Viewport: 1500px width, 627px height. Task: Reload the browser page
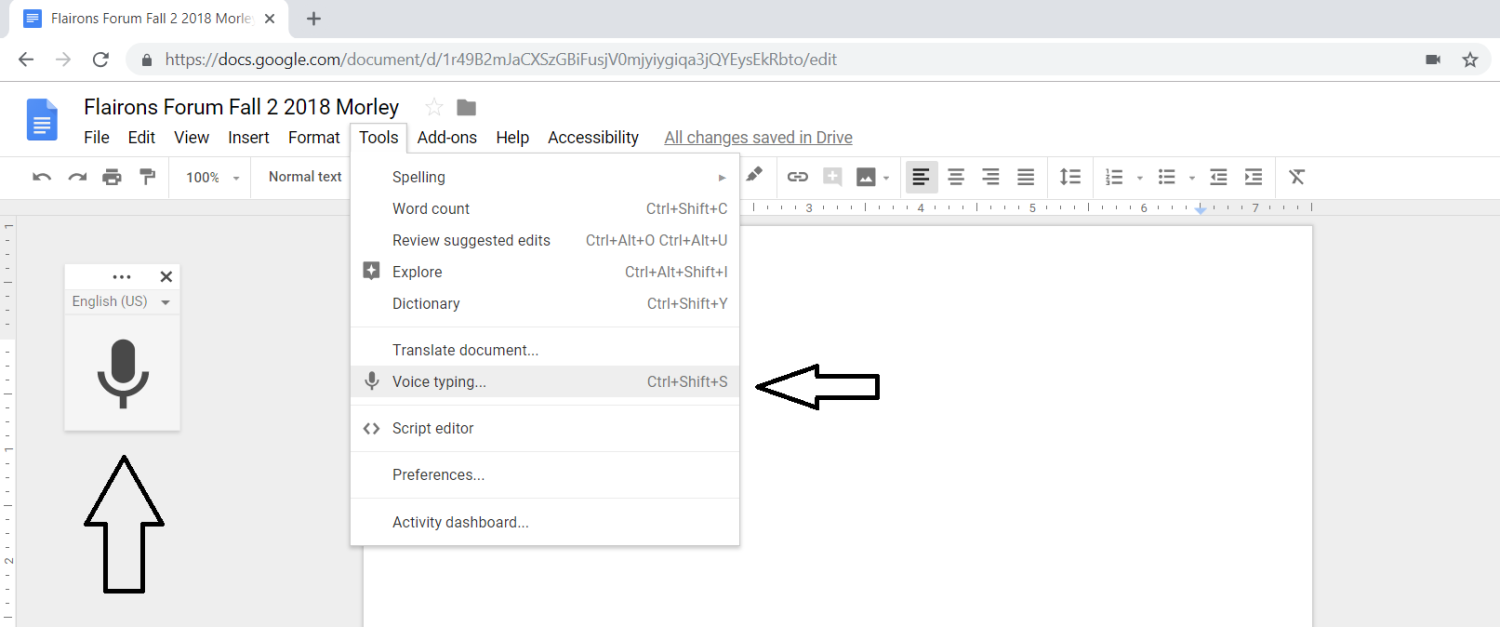tap(100, 60)
